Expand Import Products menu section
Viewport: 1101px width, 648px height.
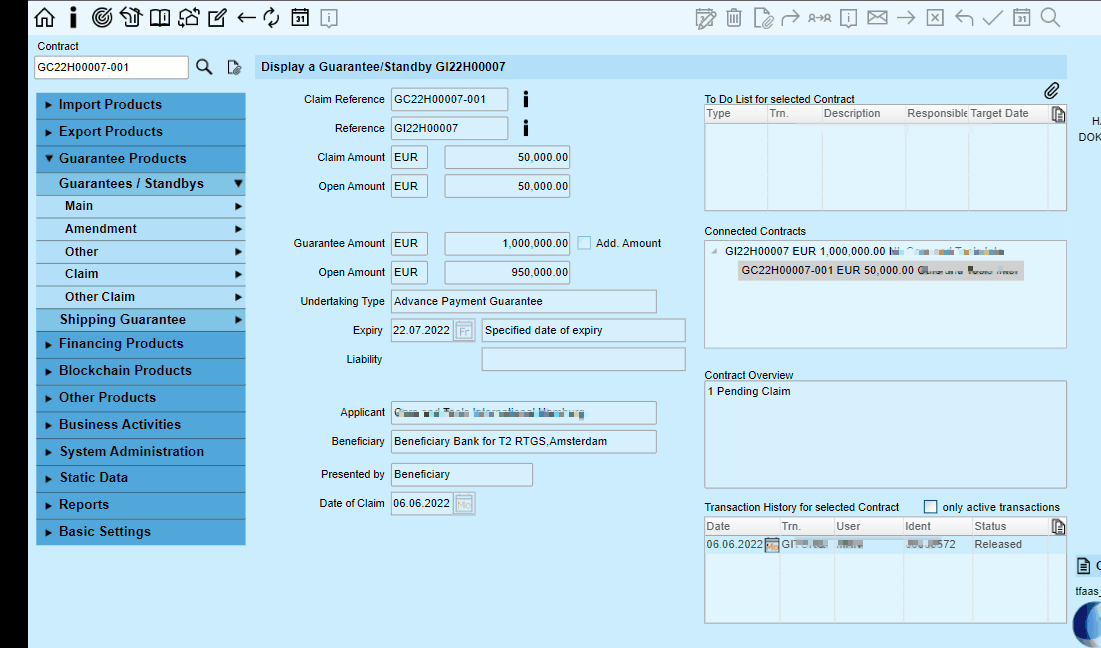point(140,105)
